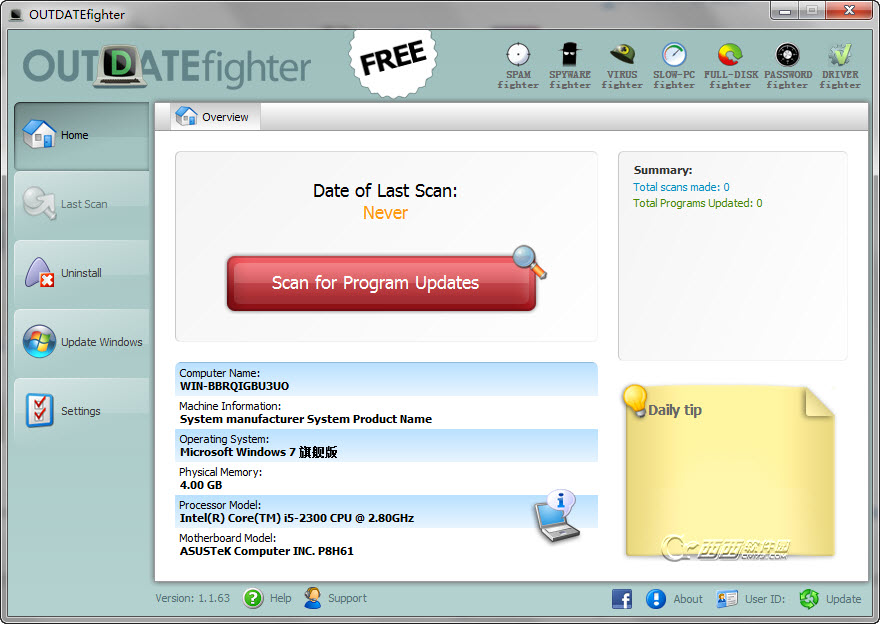Click the laptop system info icon

pos(556,516)
